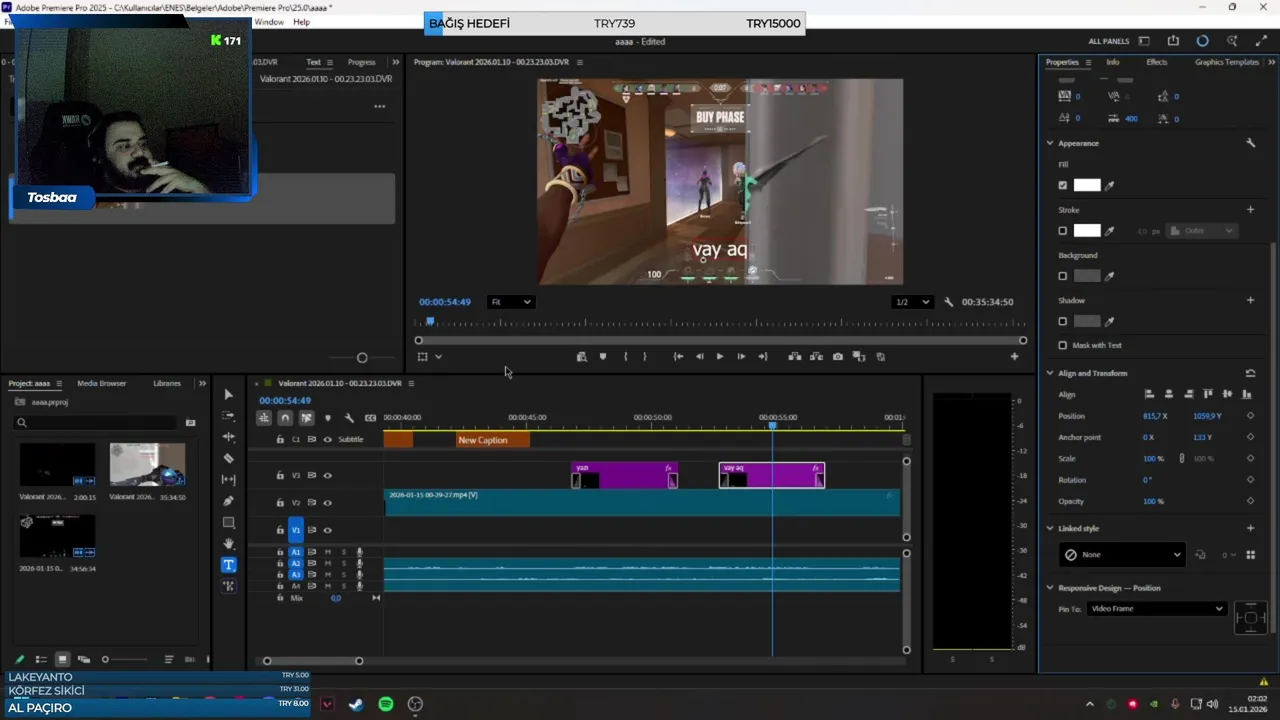Open the fill color swatch
The width and height of the screenshot is (1280, 720).
[x=1087, y=185]
